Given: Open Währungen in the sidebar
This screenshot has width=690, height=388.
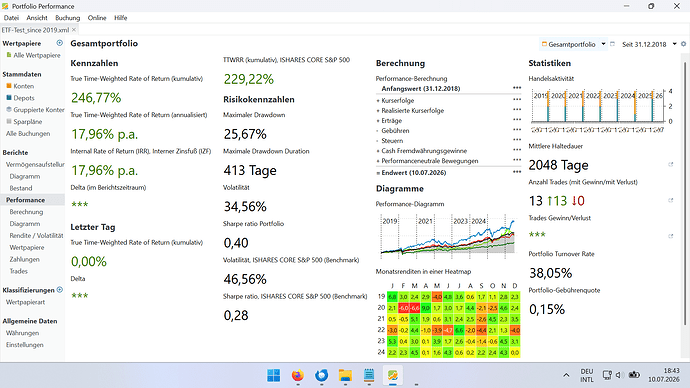Looking at the screenshot, I should tap(22, 333).
